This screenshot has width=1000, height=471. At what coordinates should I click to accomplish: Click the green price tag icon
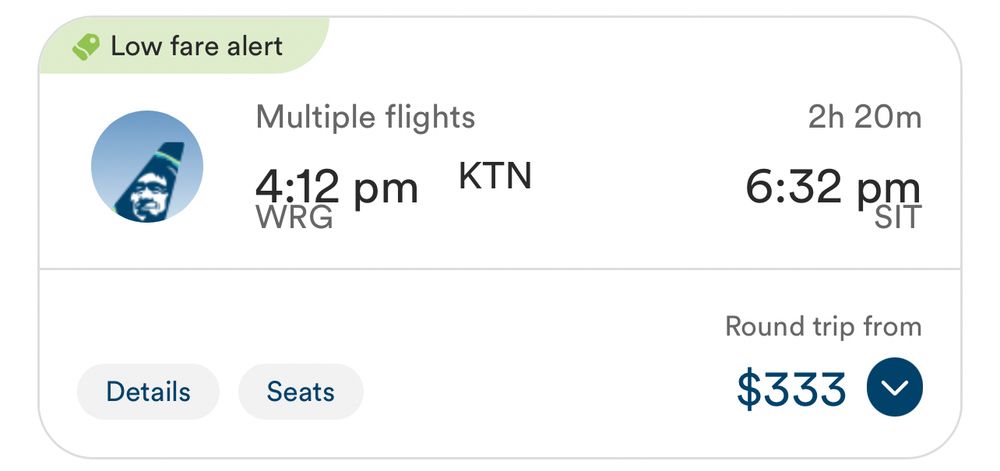tap(87, 47)
